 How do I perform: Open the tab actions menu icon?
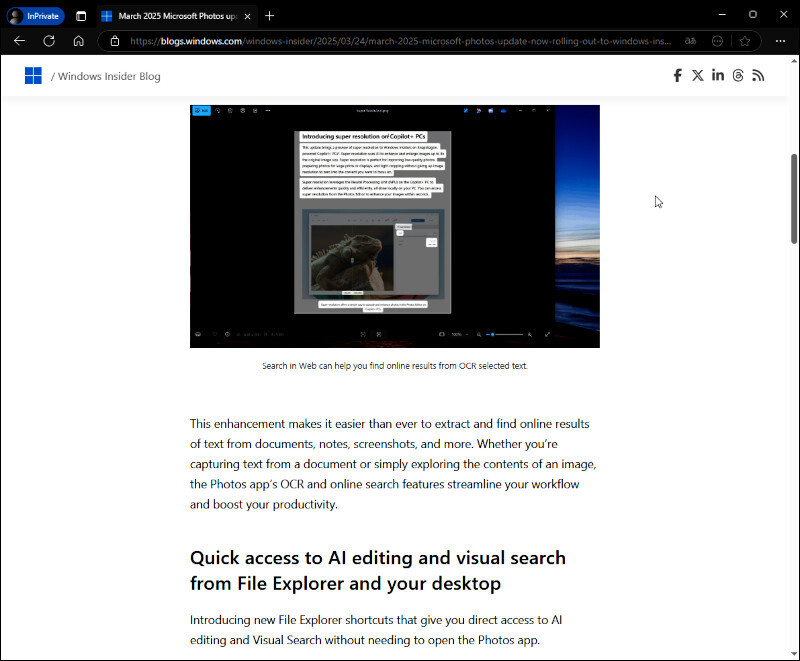[81, 16]
